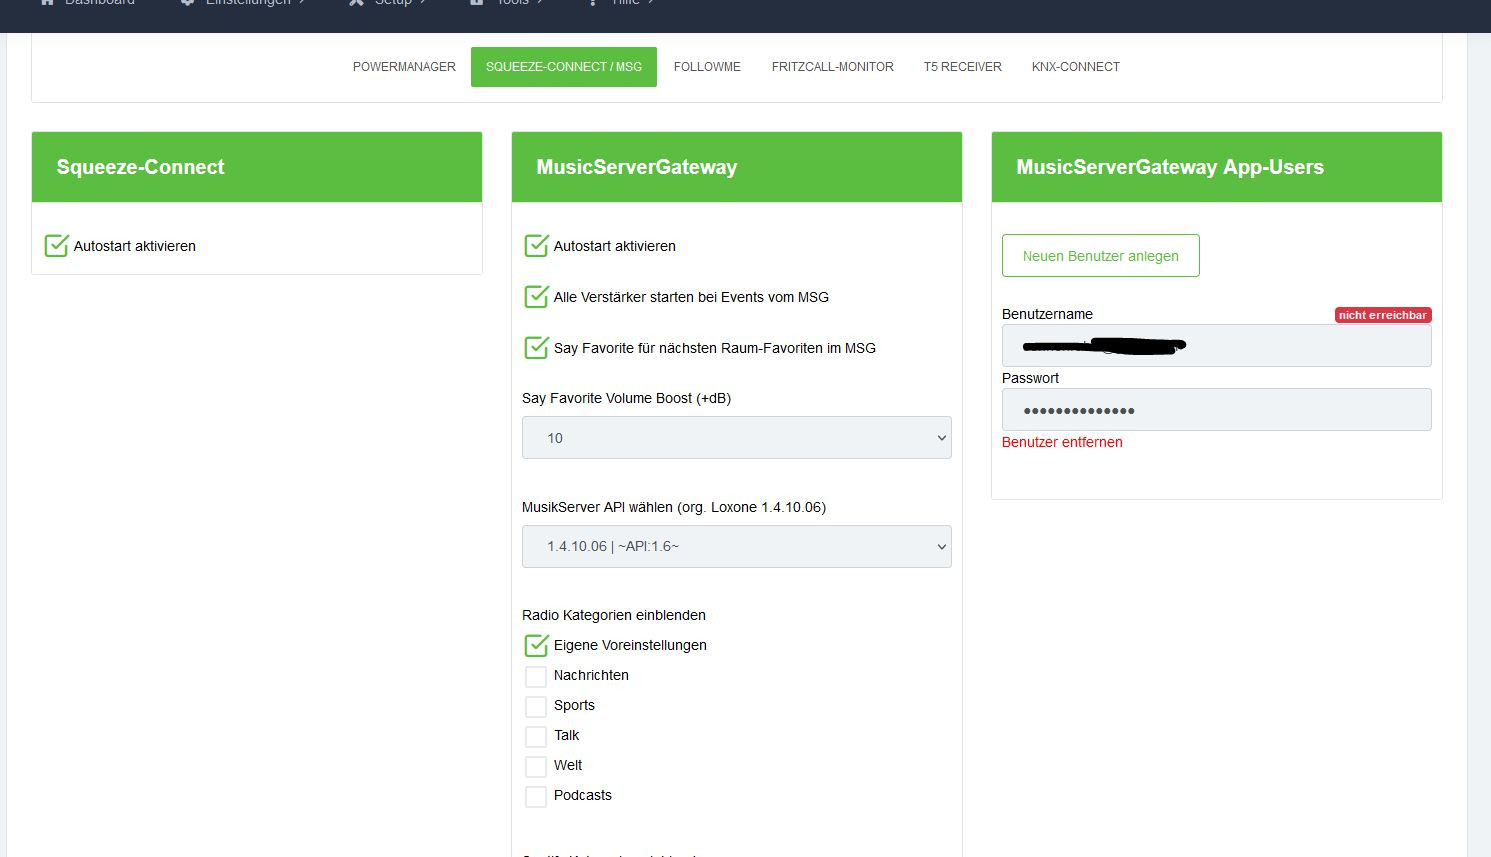
Task: Select the KNX-CONNECT tab
Action: coord(1075,67)
